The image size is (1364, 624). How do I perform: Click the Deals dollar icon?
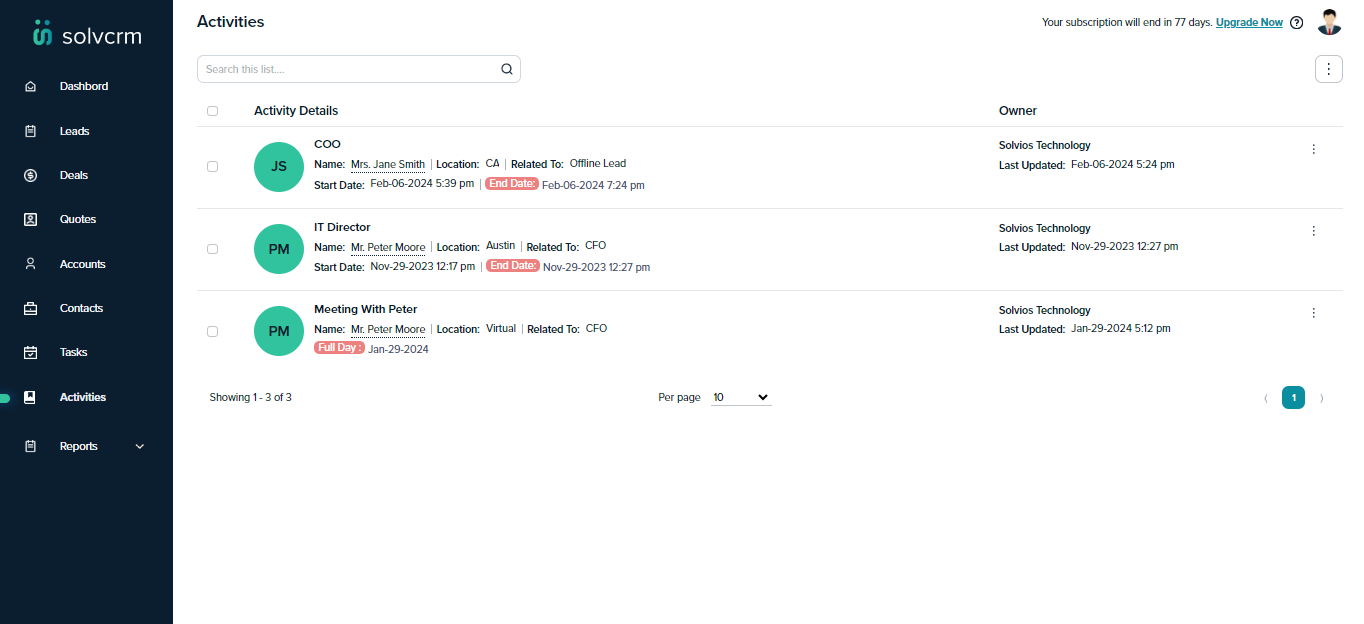[31, 175]
